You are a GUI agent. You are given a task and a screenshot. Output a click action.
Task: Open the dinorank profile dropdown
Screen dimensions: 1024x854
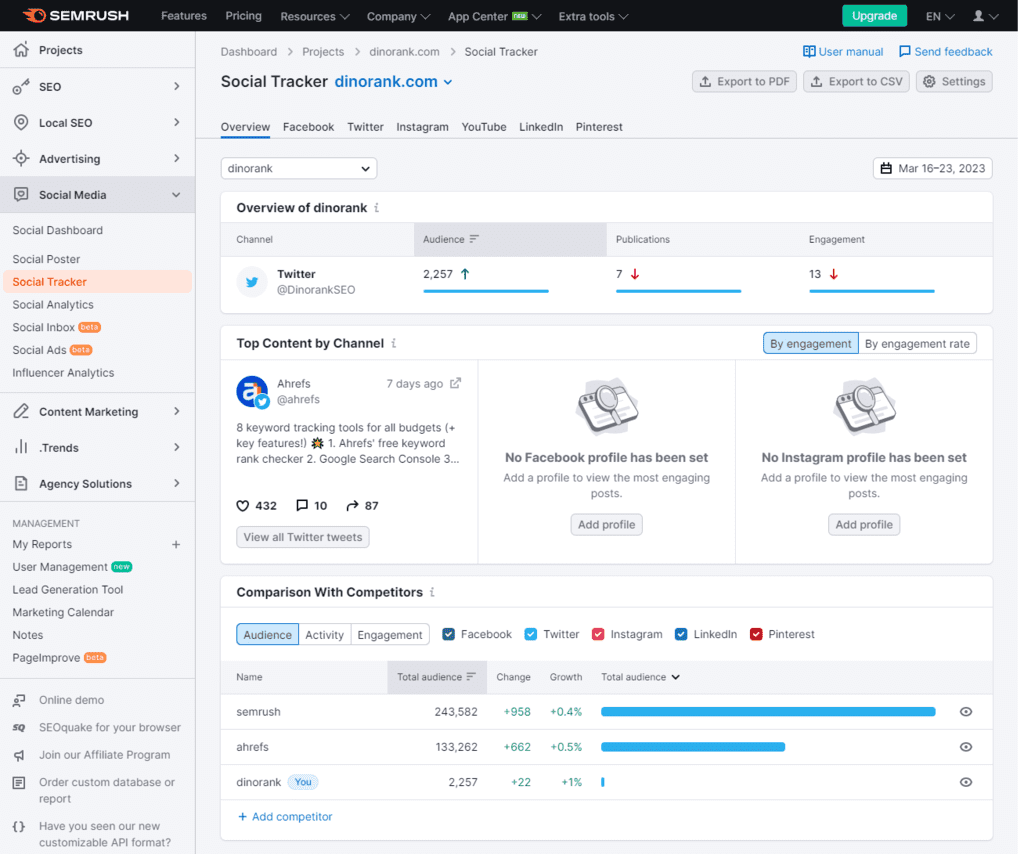click(x=298, y=168)
